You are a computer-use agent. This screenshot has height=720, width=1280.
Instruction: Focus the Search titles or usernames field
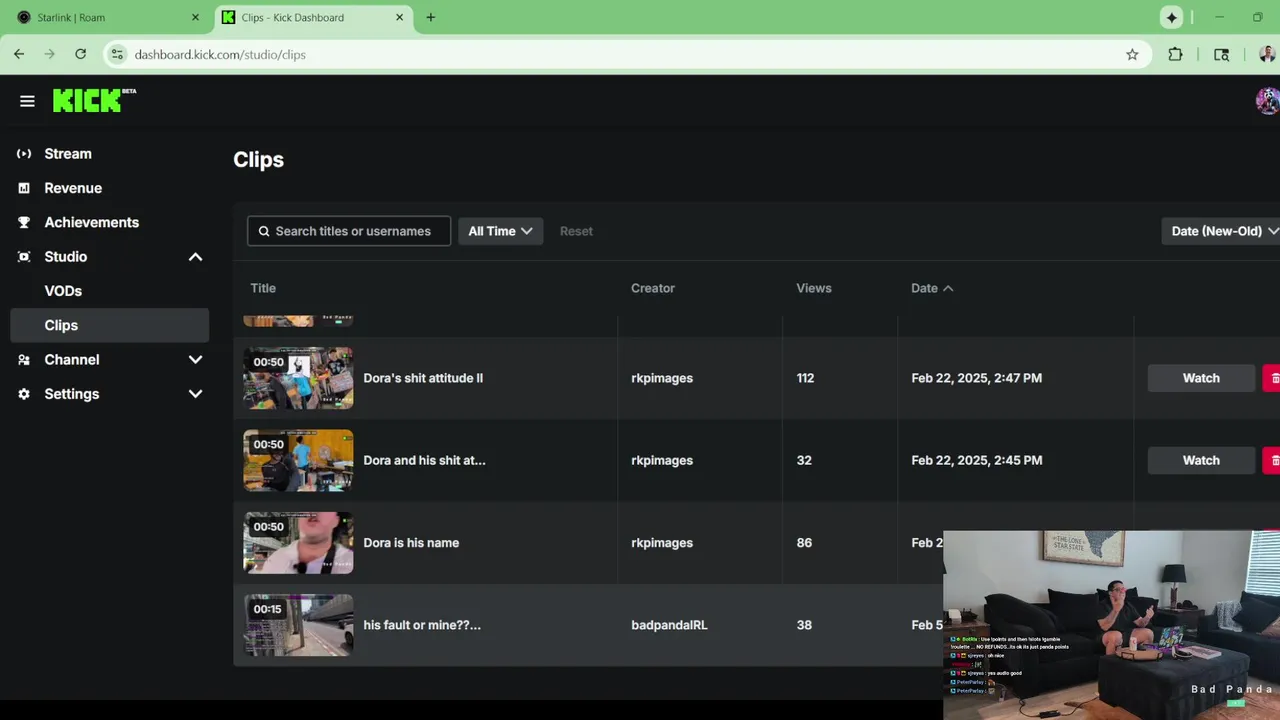(349, 231)
